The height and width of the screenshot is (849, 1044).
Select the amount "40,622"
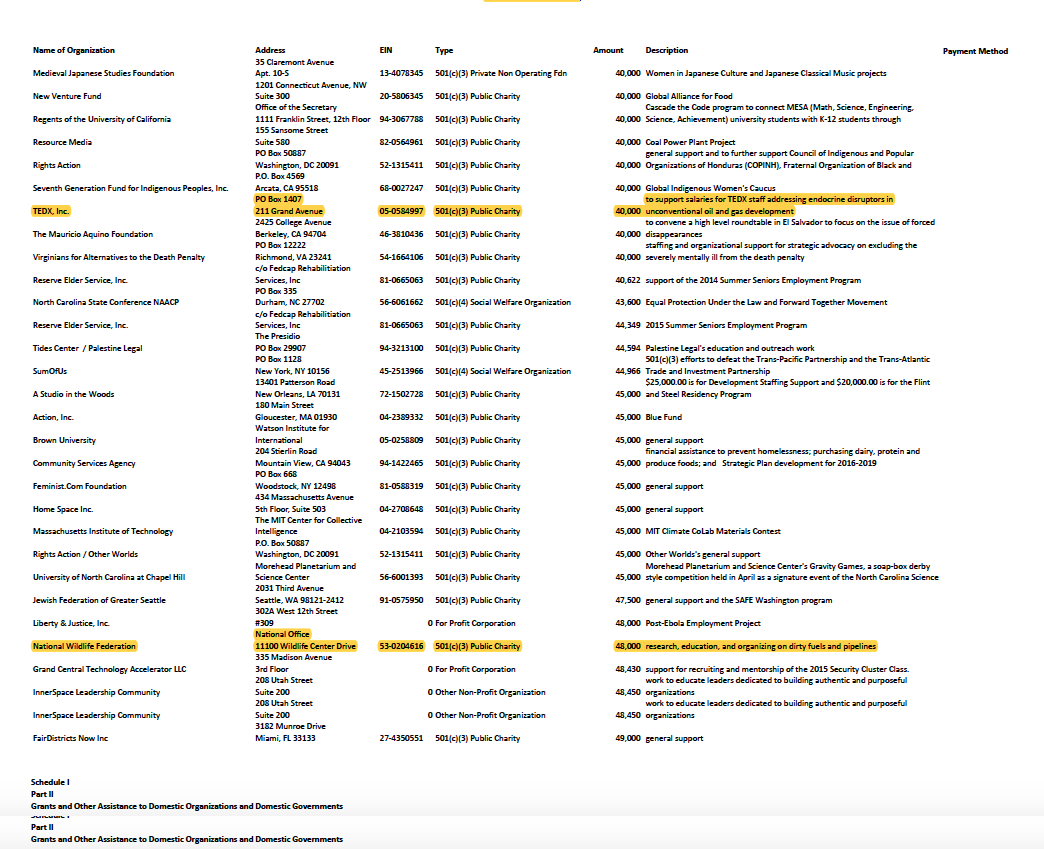[628, 280]
